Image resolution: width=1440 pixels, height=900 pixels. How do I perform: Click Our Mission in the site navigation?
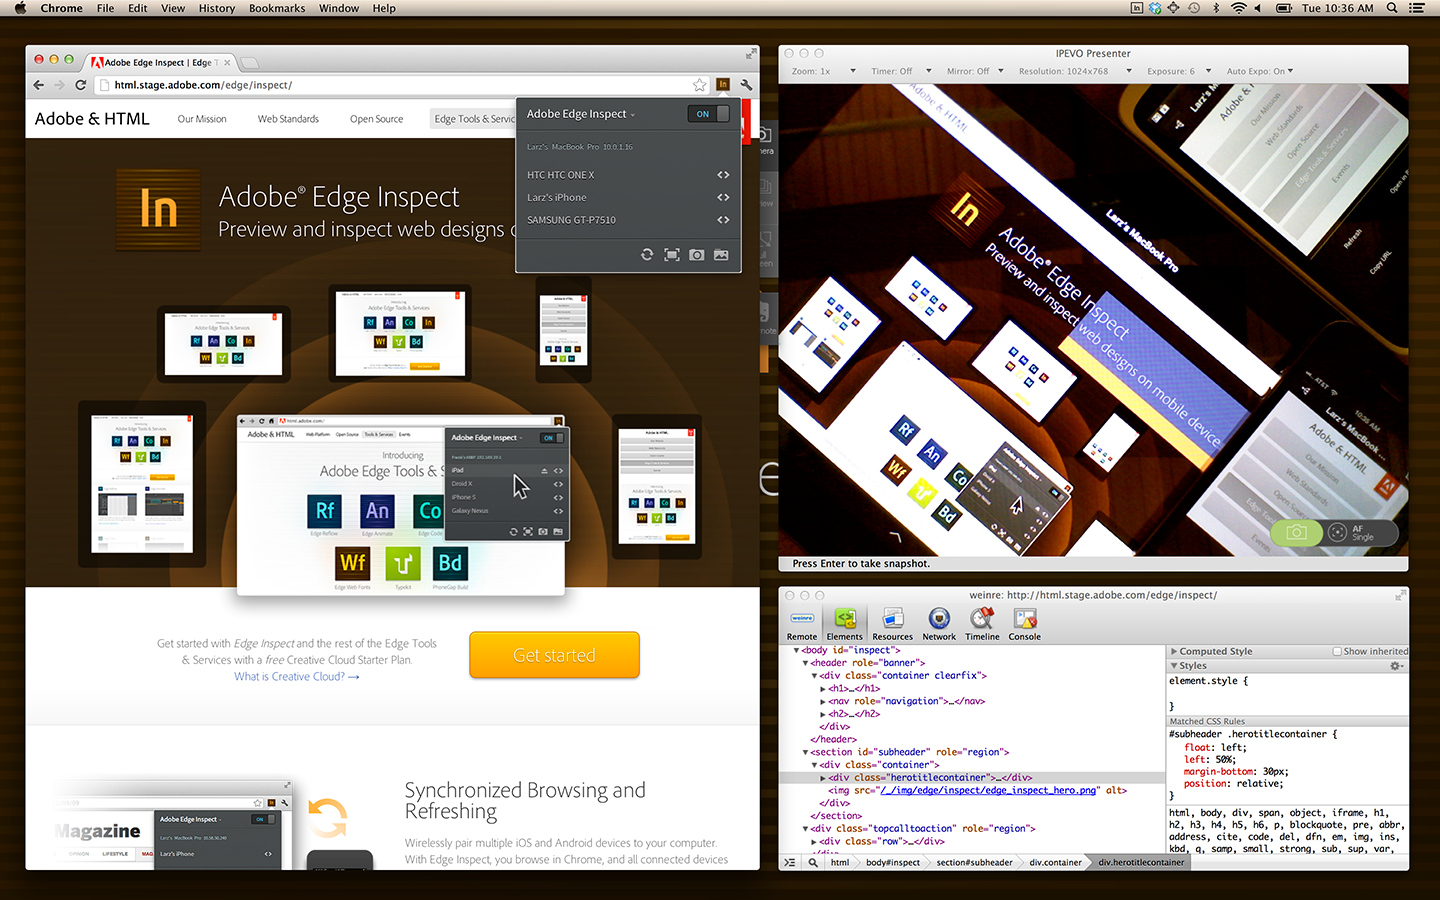[202, 119]
